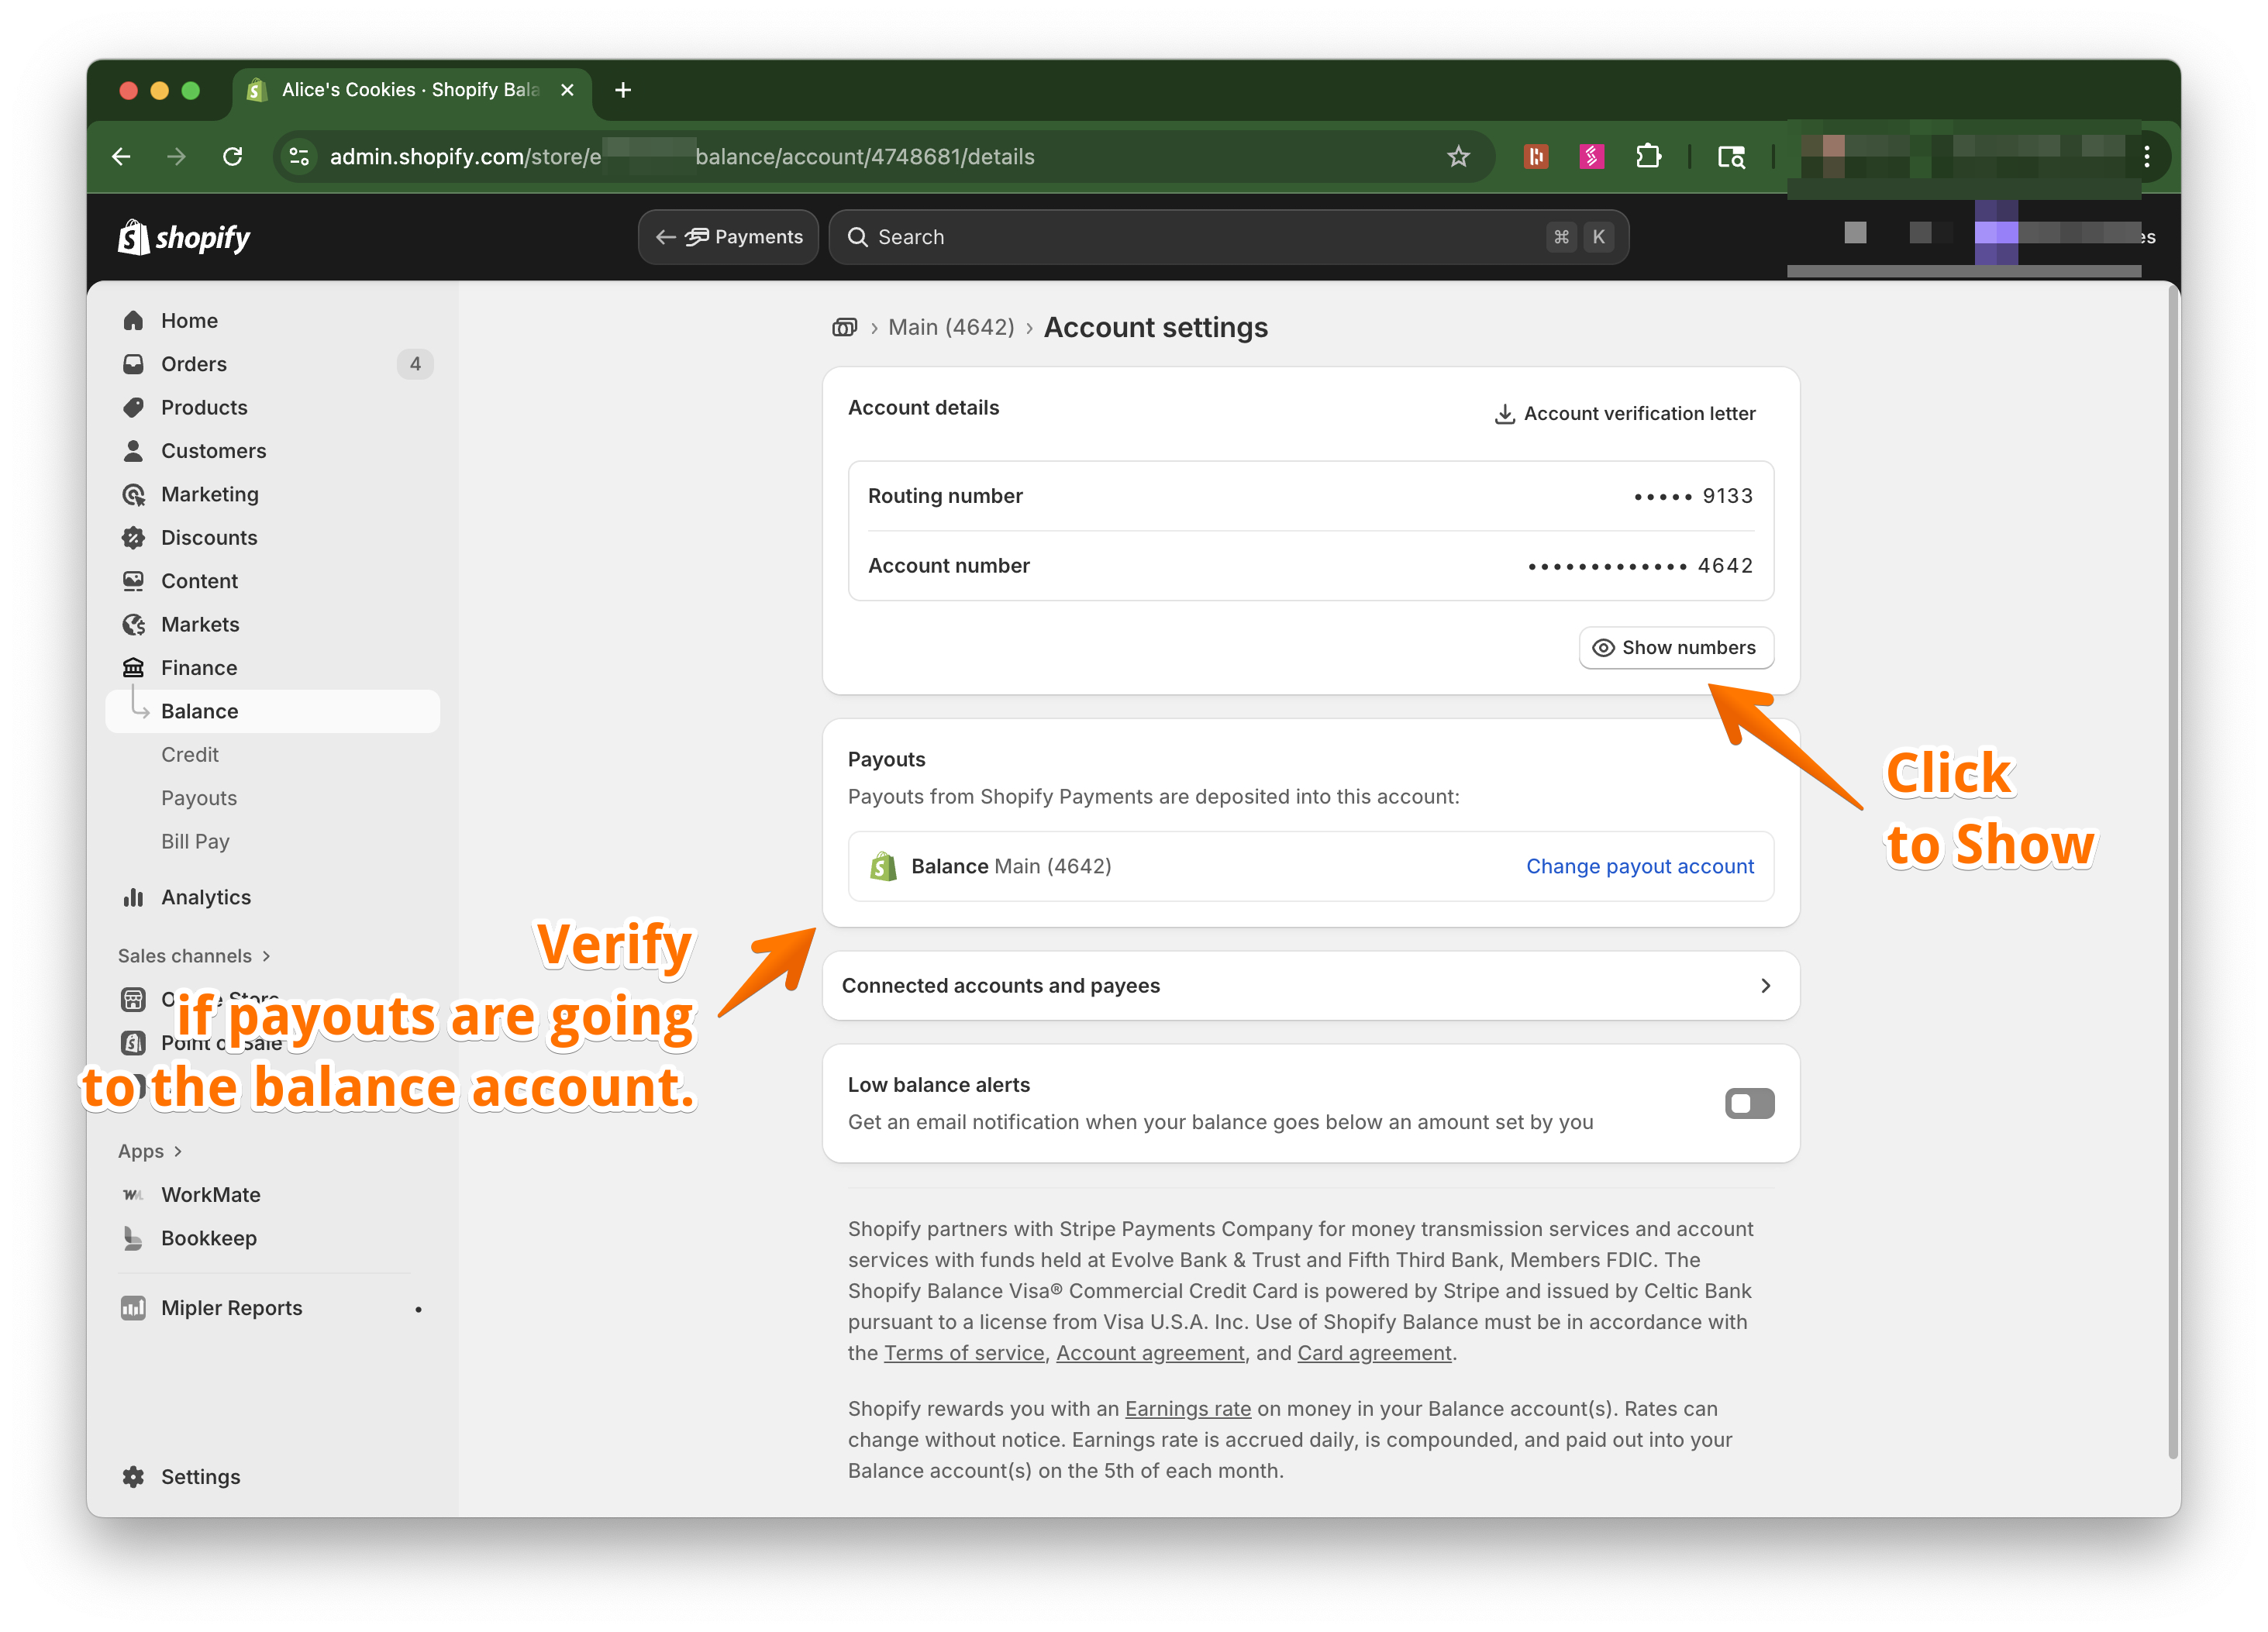Open Analytics from the sidebar
Image resolution: width=2268 pixels, height=1632 pixels.
tap(205, 896)
